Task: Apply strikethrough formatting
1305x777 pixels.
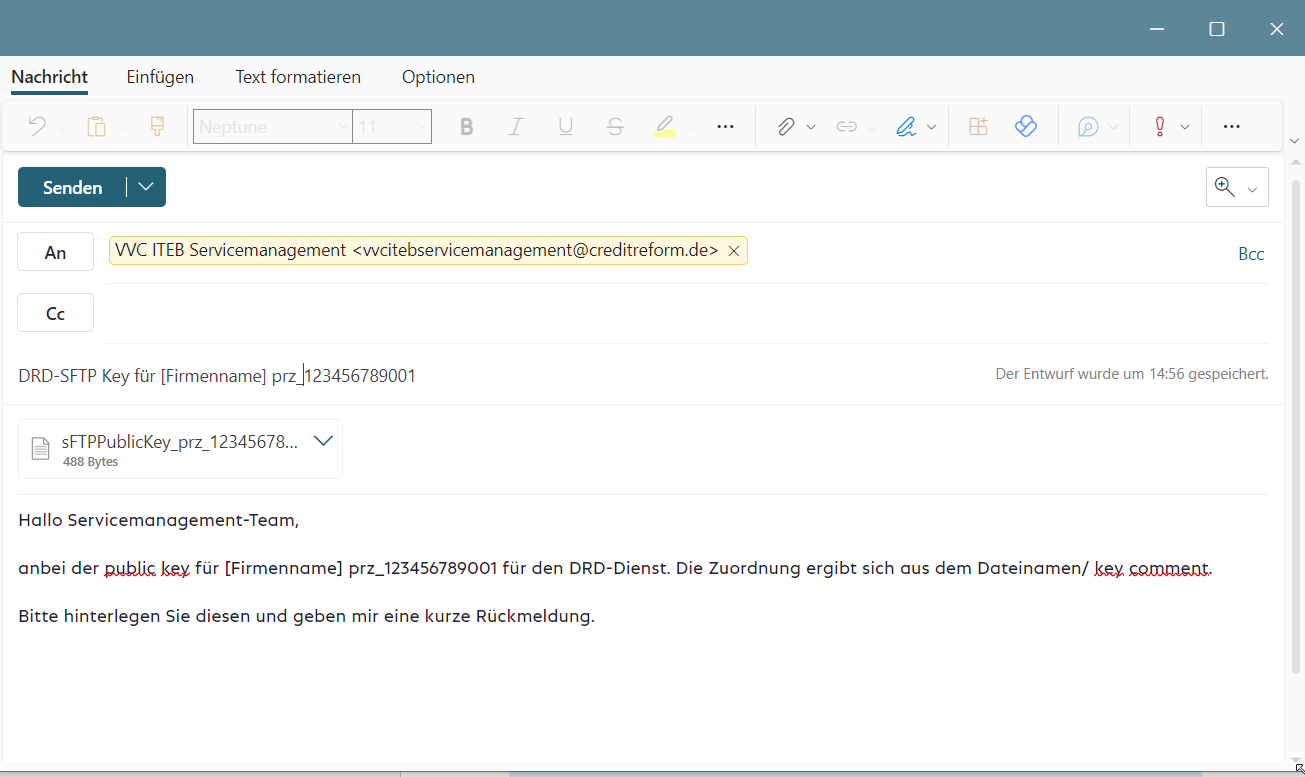Action: tap(614, 126)
